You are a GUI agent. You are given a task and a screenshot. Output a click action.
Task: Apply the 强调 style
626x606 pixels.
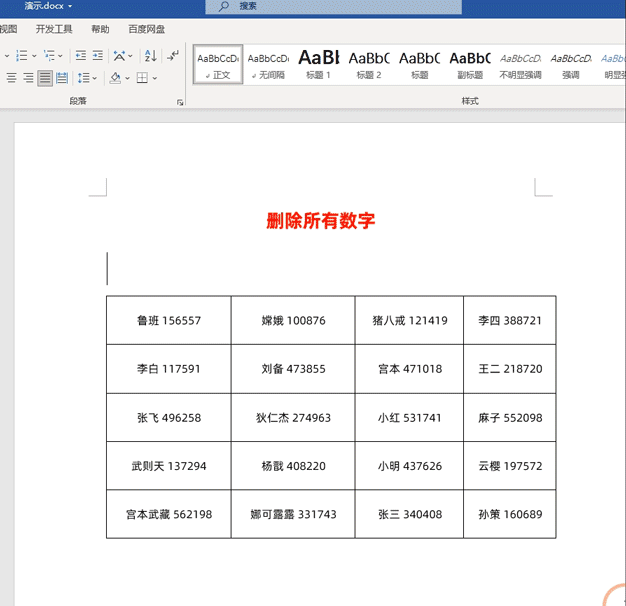571,64
